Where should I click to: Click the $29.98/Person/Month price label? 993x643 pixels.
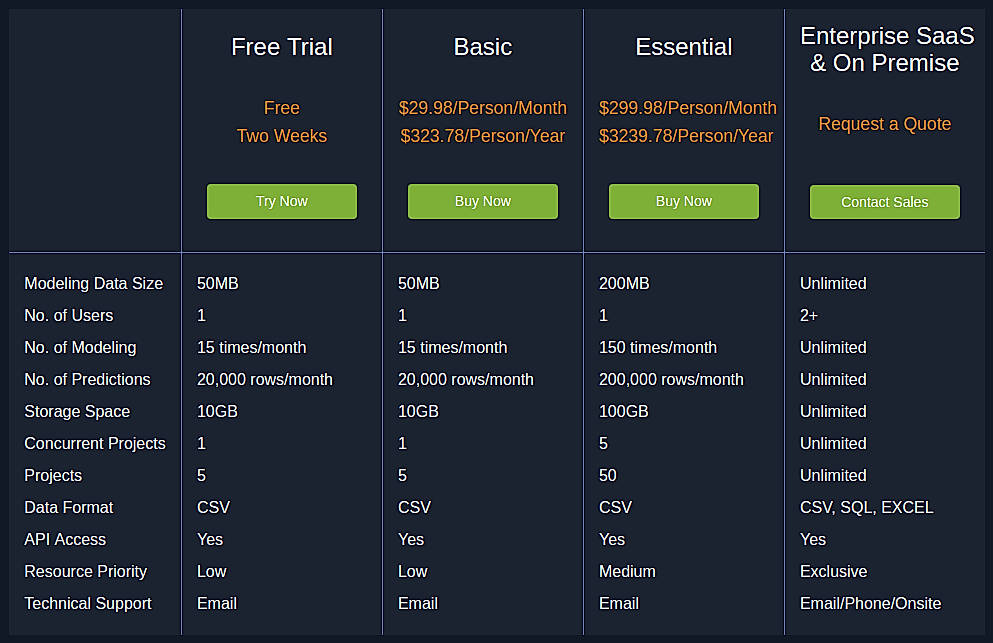click(483, 108)
